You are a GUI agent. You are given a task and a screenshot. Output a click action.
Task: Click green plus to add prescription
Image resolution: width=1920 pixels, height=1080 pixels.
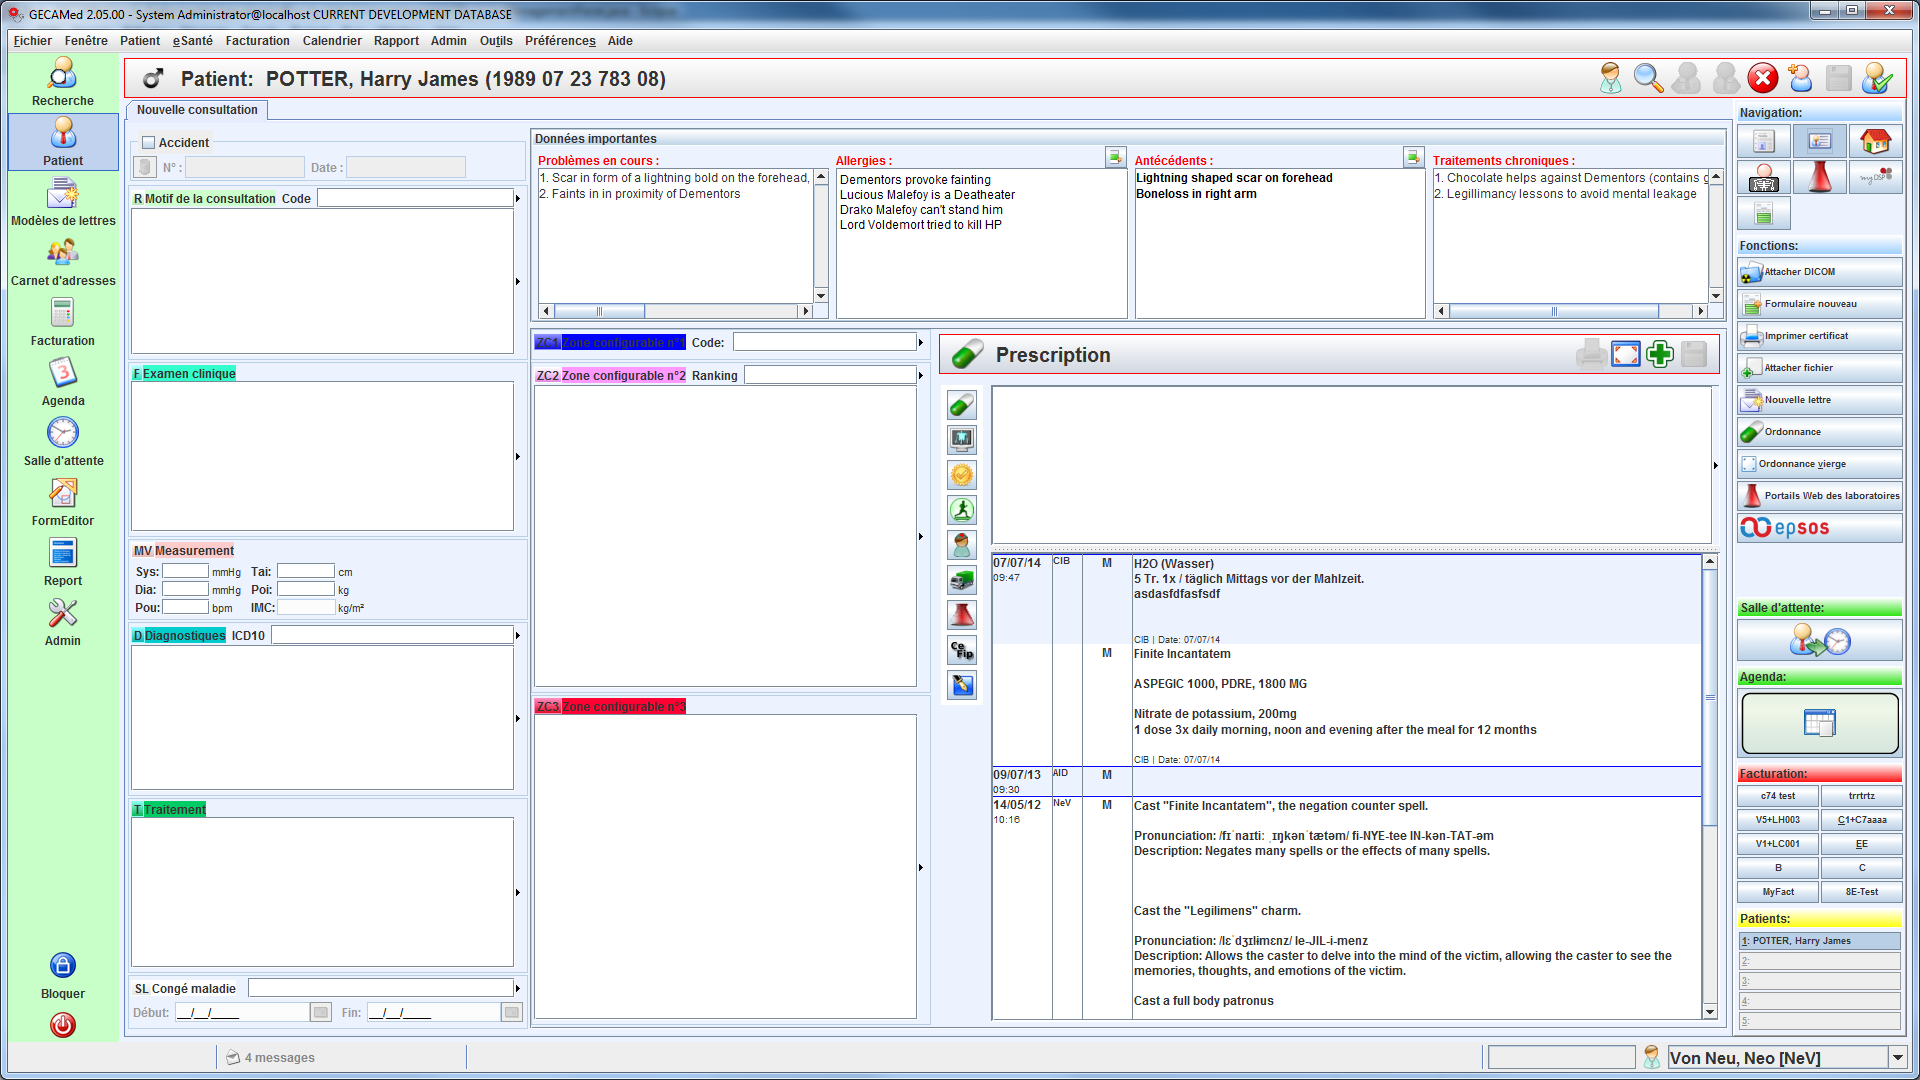(x=1660, y=354)
